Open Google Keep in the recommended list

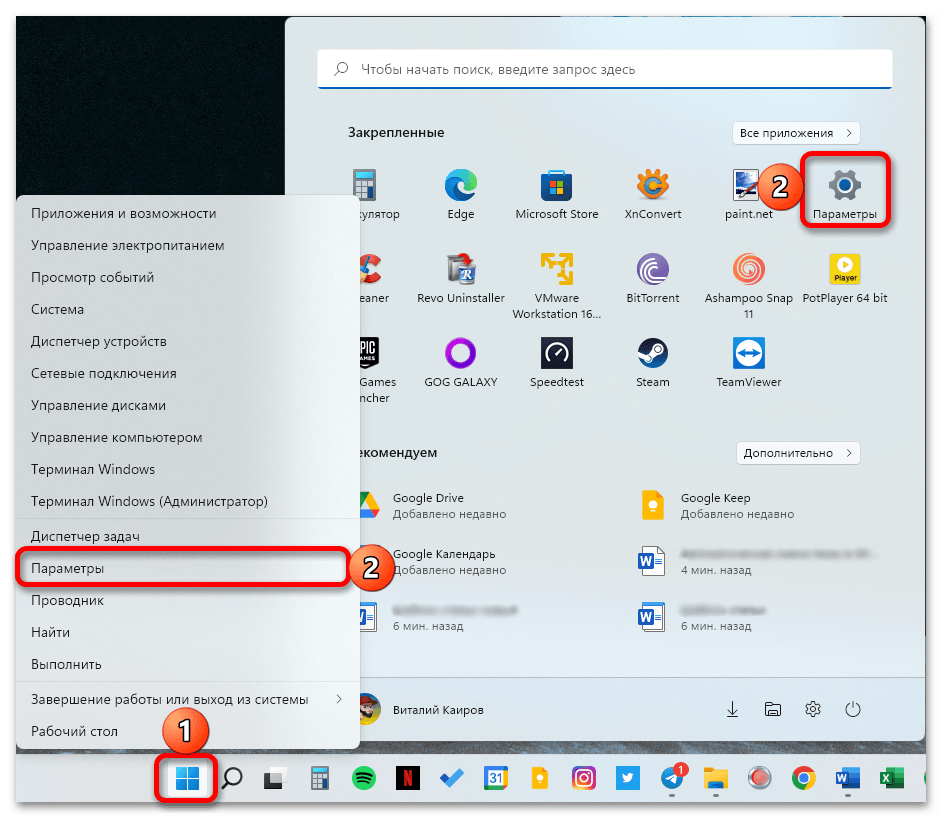tap(718, 505)
